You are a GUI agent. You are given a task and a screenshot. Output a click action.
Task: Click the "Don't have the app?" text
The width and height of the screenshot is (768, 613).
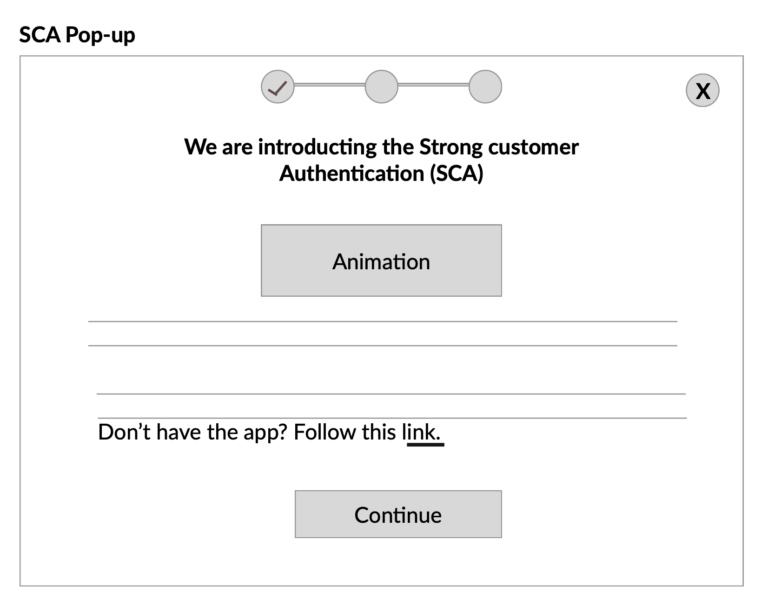[x=193, y=434]
